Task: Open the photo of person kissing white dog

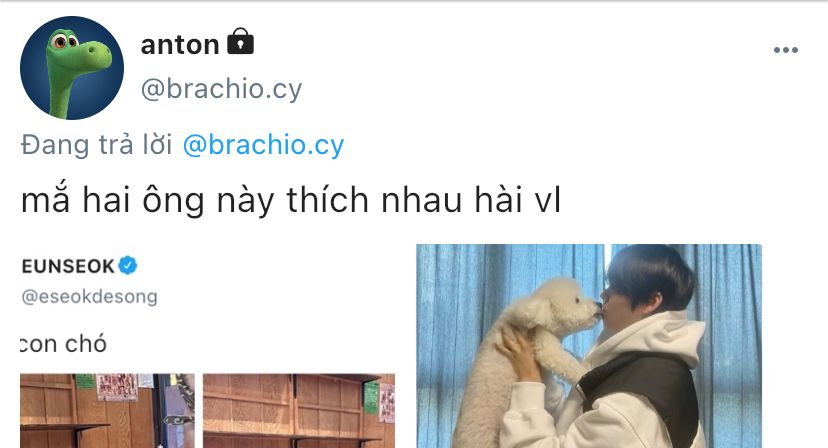Action: click(589, 346)
